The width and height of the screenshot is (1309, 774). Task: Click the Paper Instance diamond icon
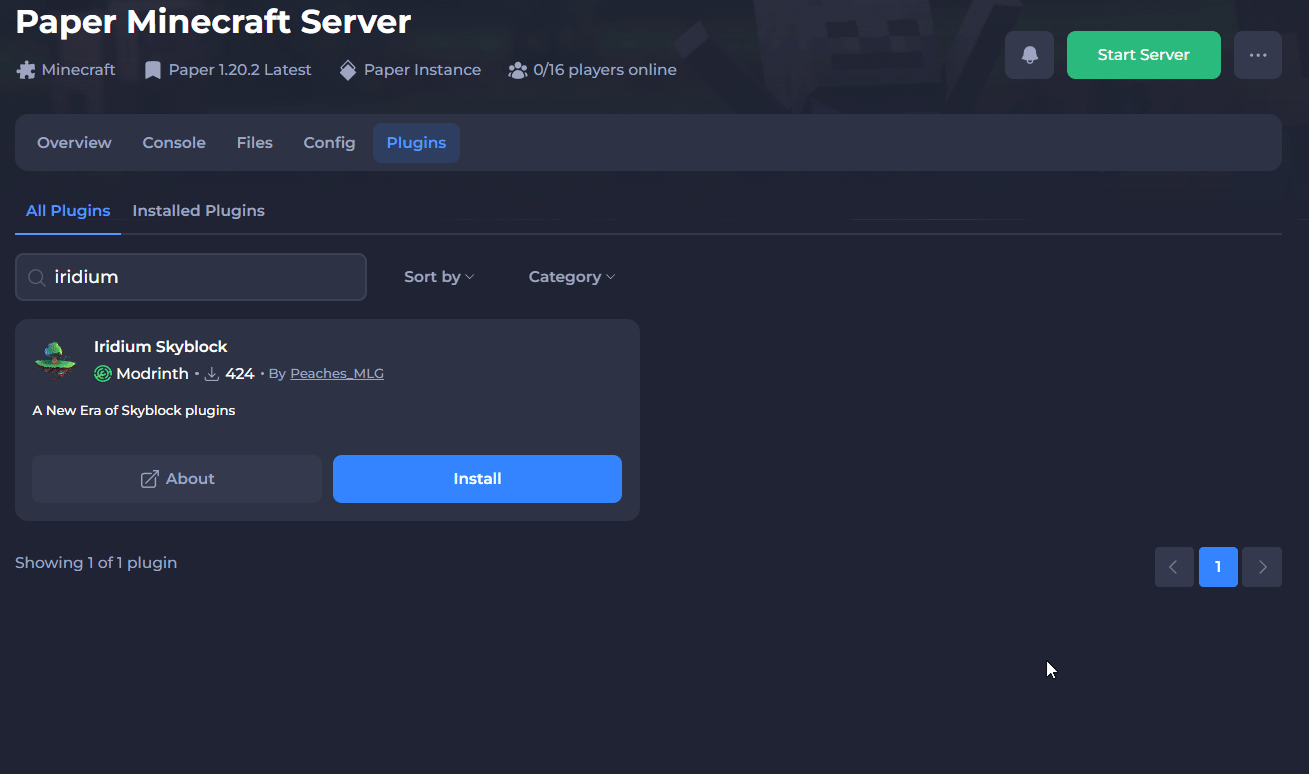click(x=348, y=70)
